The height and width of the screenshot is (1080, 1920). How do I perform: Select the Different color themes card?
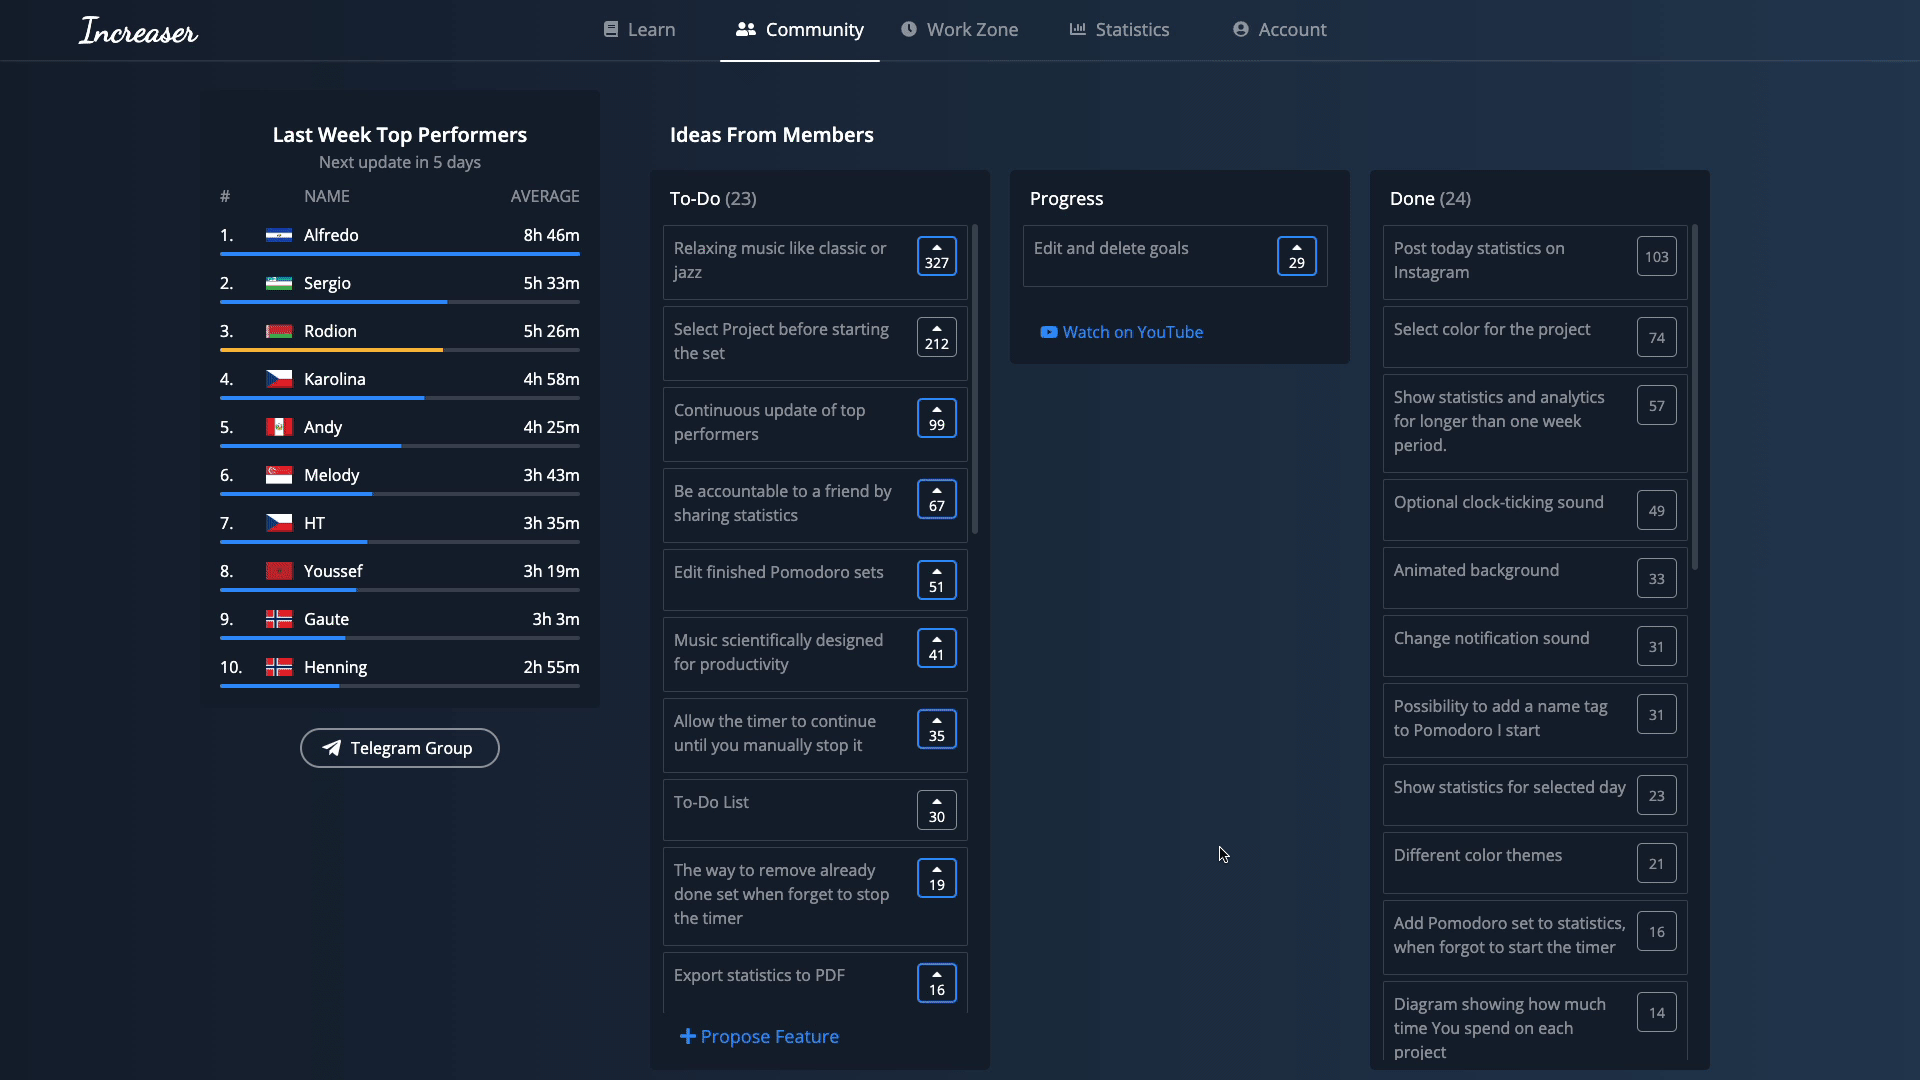(1535, 863)
